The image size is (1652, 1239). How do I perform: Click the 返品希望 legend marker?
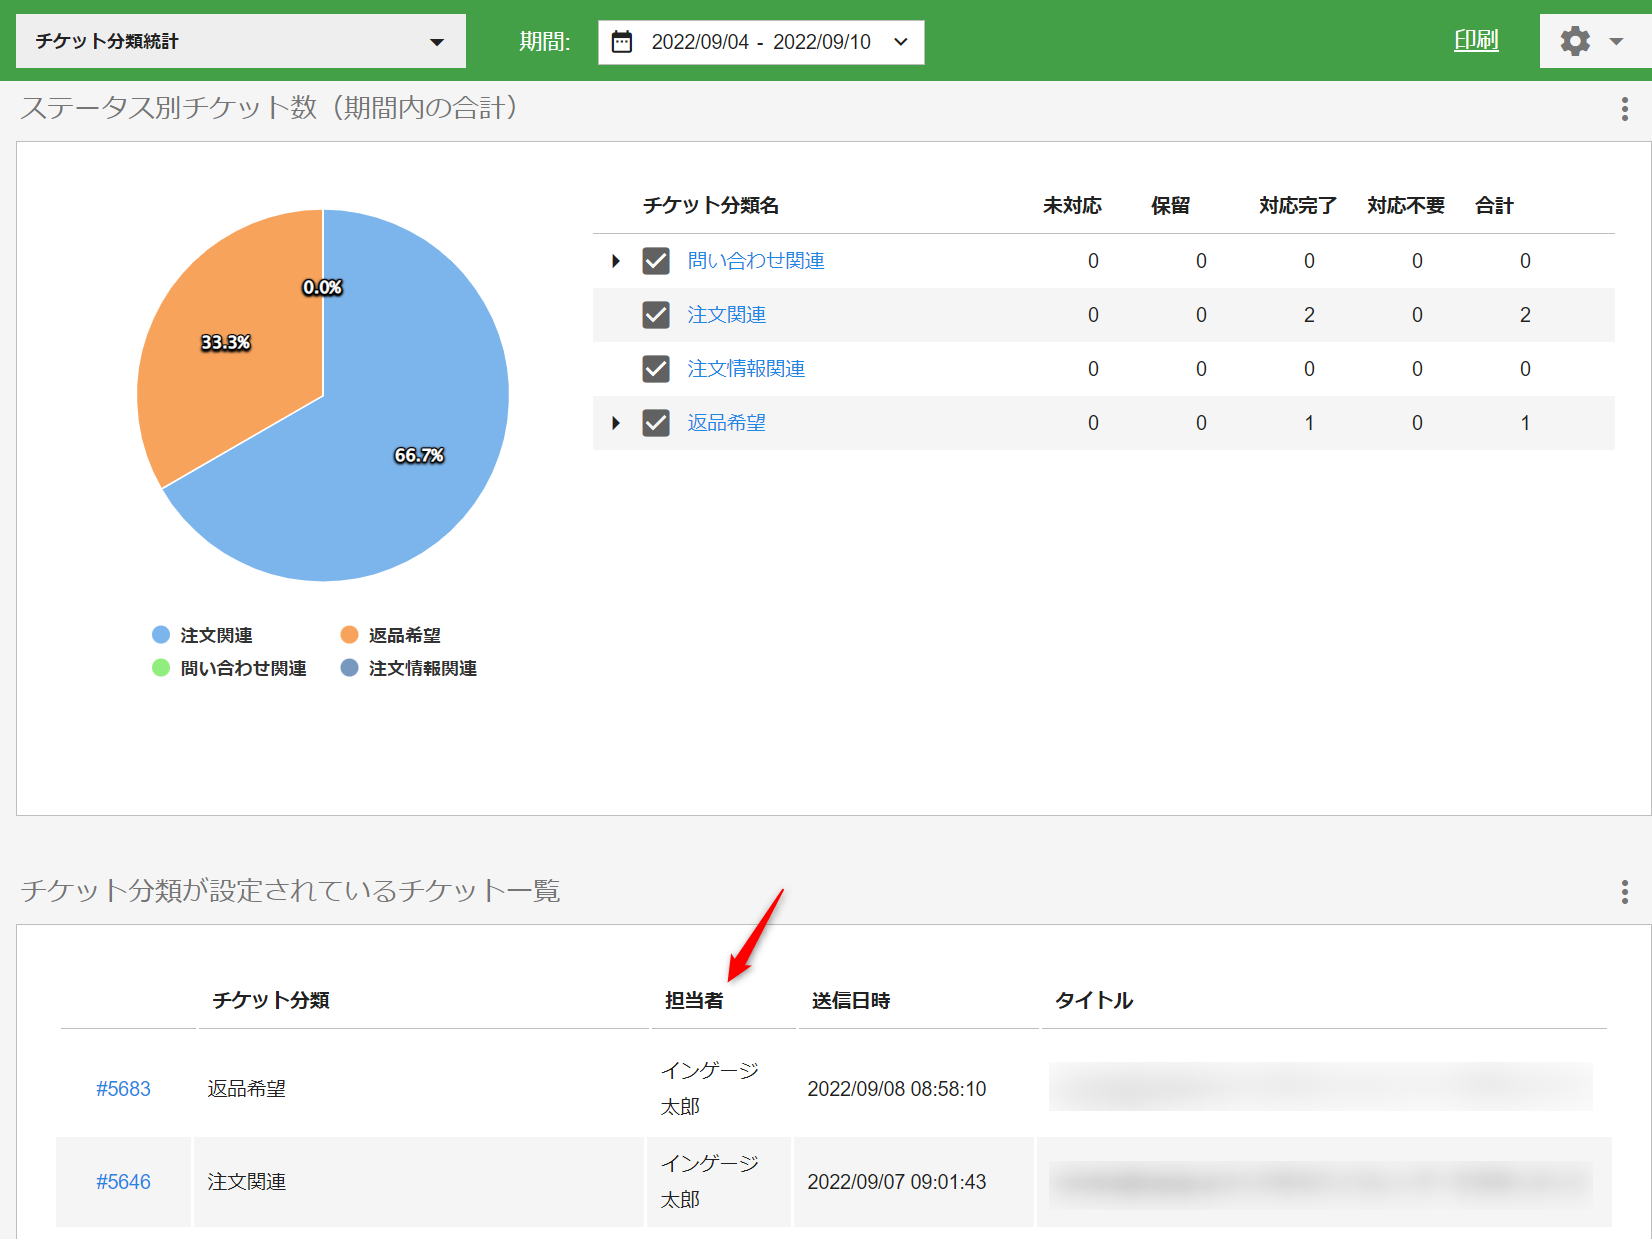coord(349,635)
